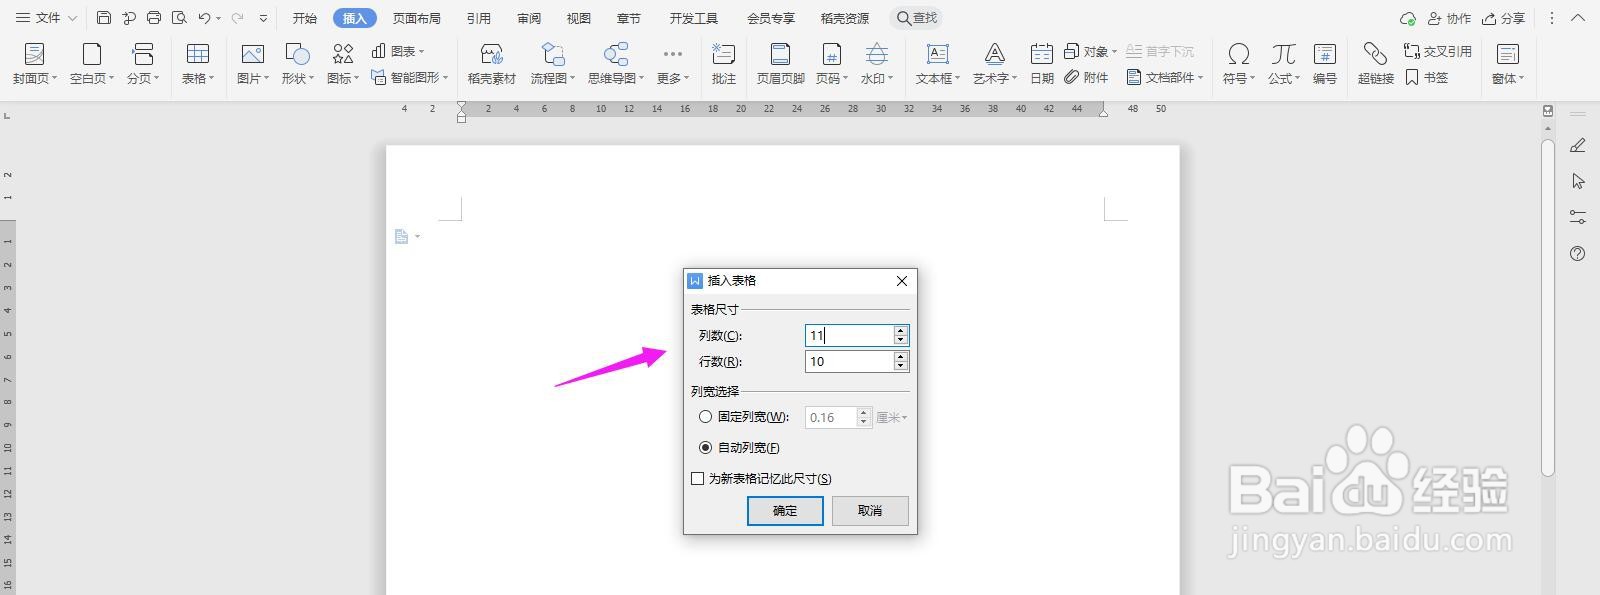Click the 分页 page break icon
This screenshot has height=595, width=1600.
[x=143, y=54]
